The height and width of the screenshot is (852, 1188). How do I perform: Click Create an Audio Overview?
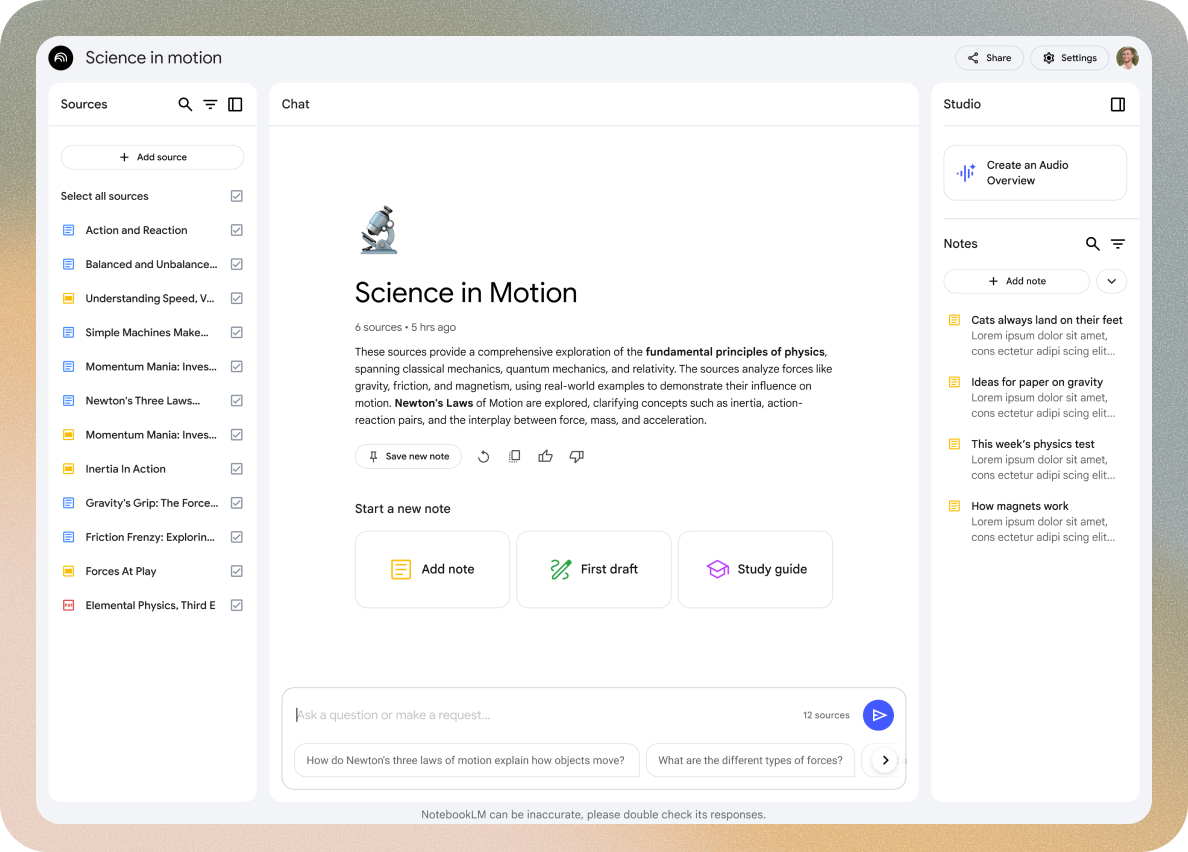[1035, 173]
